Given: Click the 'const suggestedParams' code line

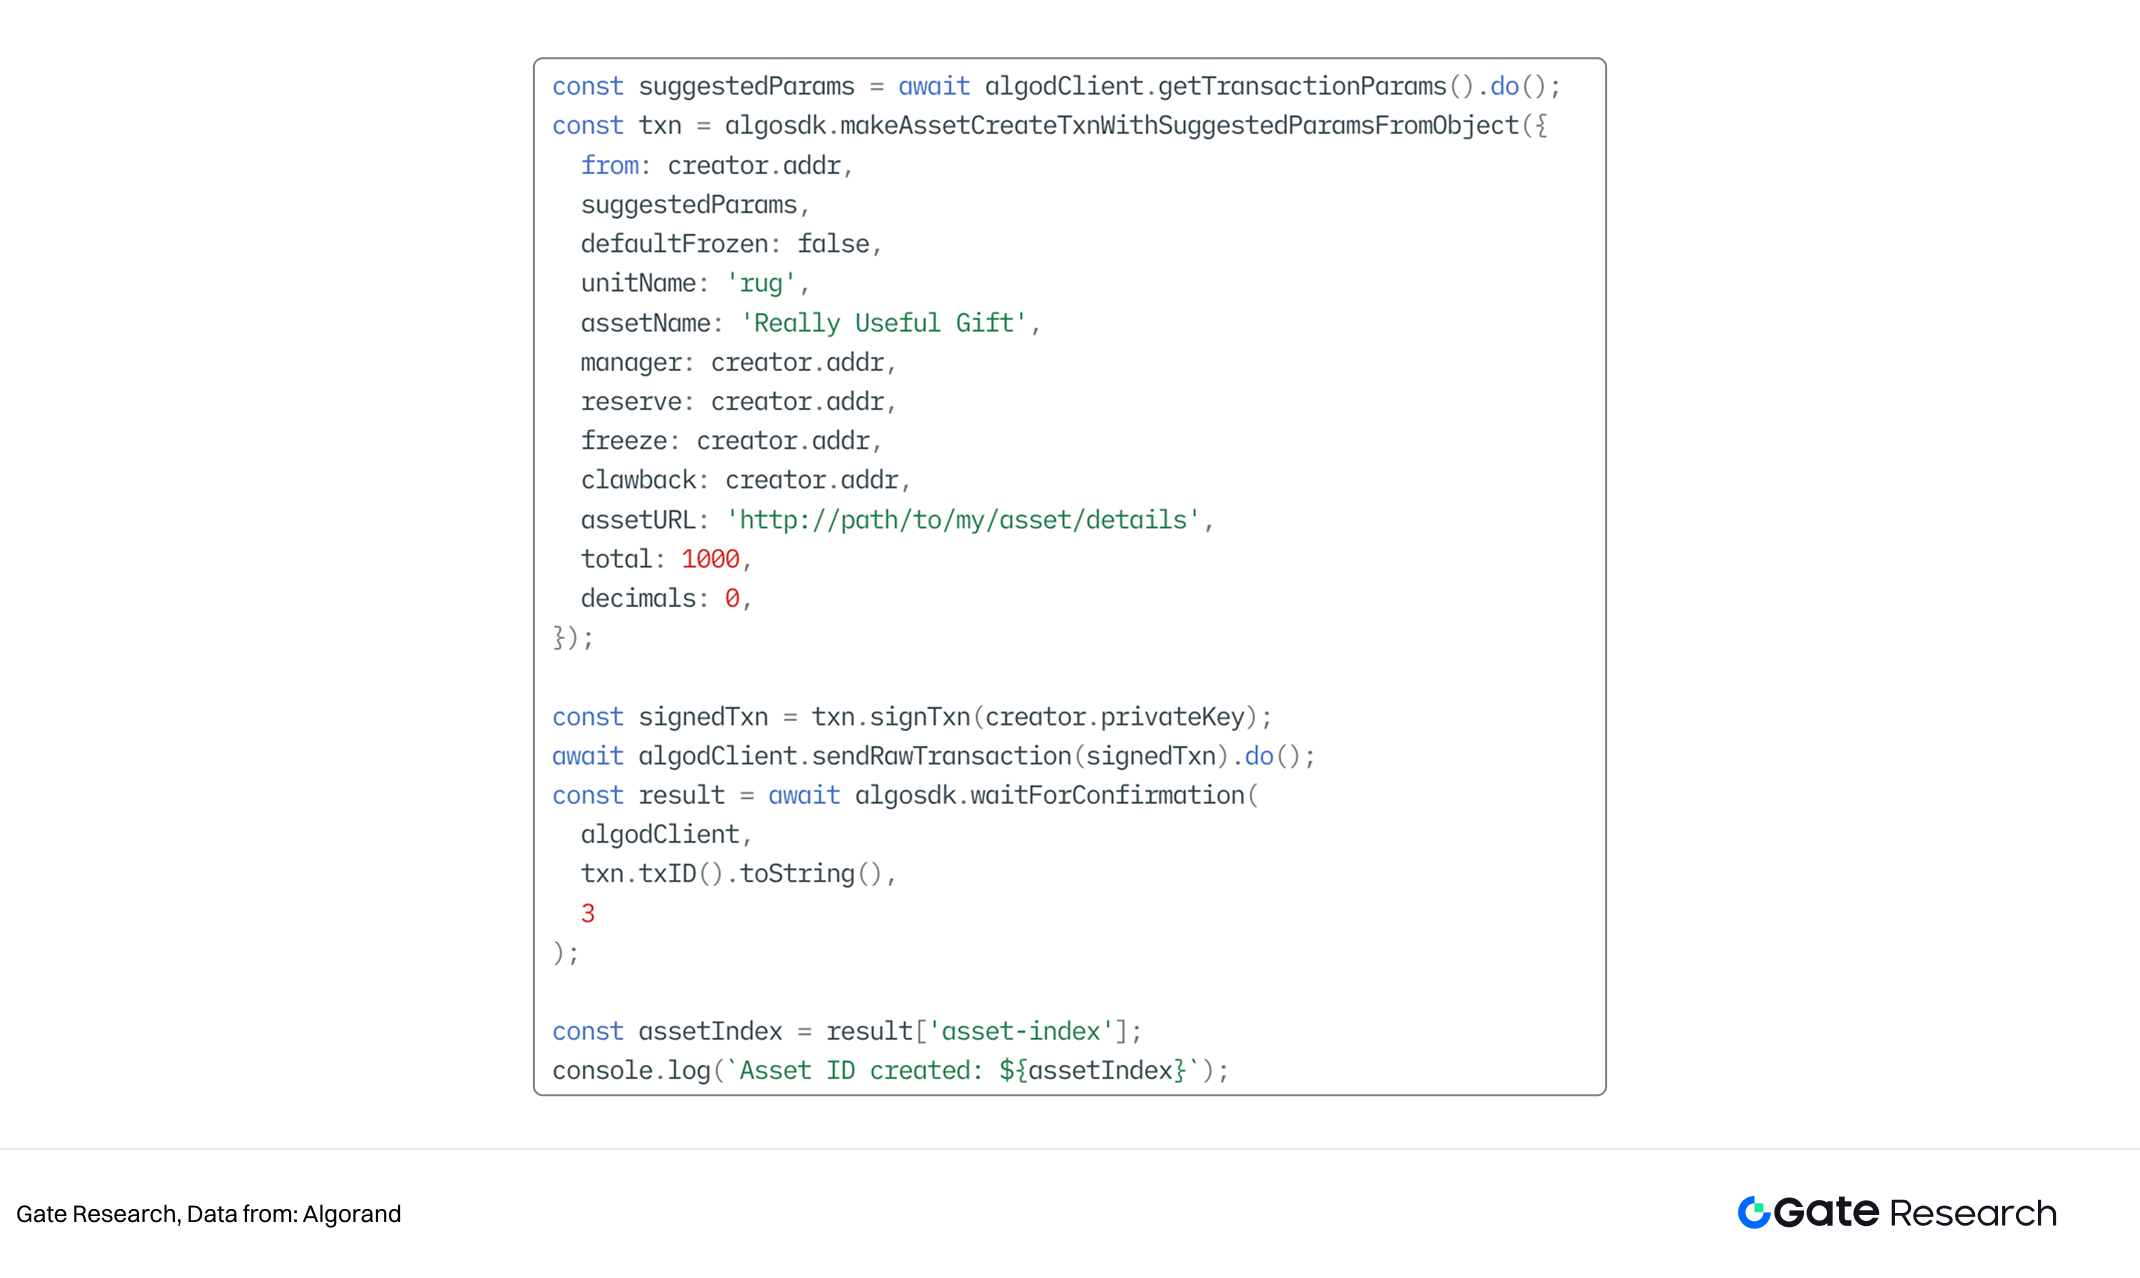Looking at the screenshot, I should [x=1056, y=87].
